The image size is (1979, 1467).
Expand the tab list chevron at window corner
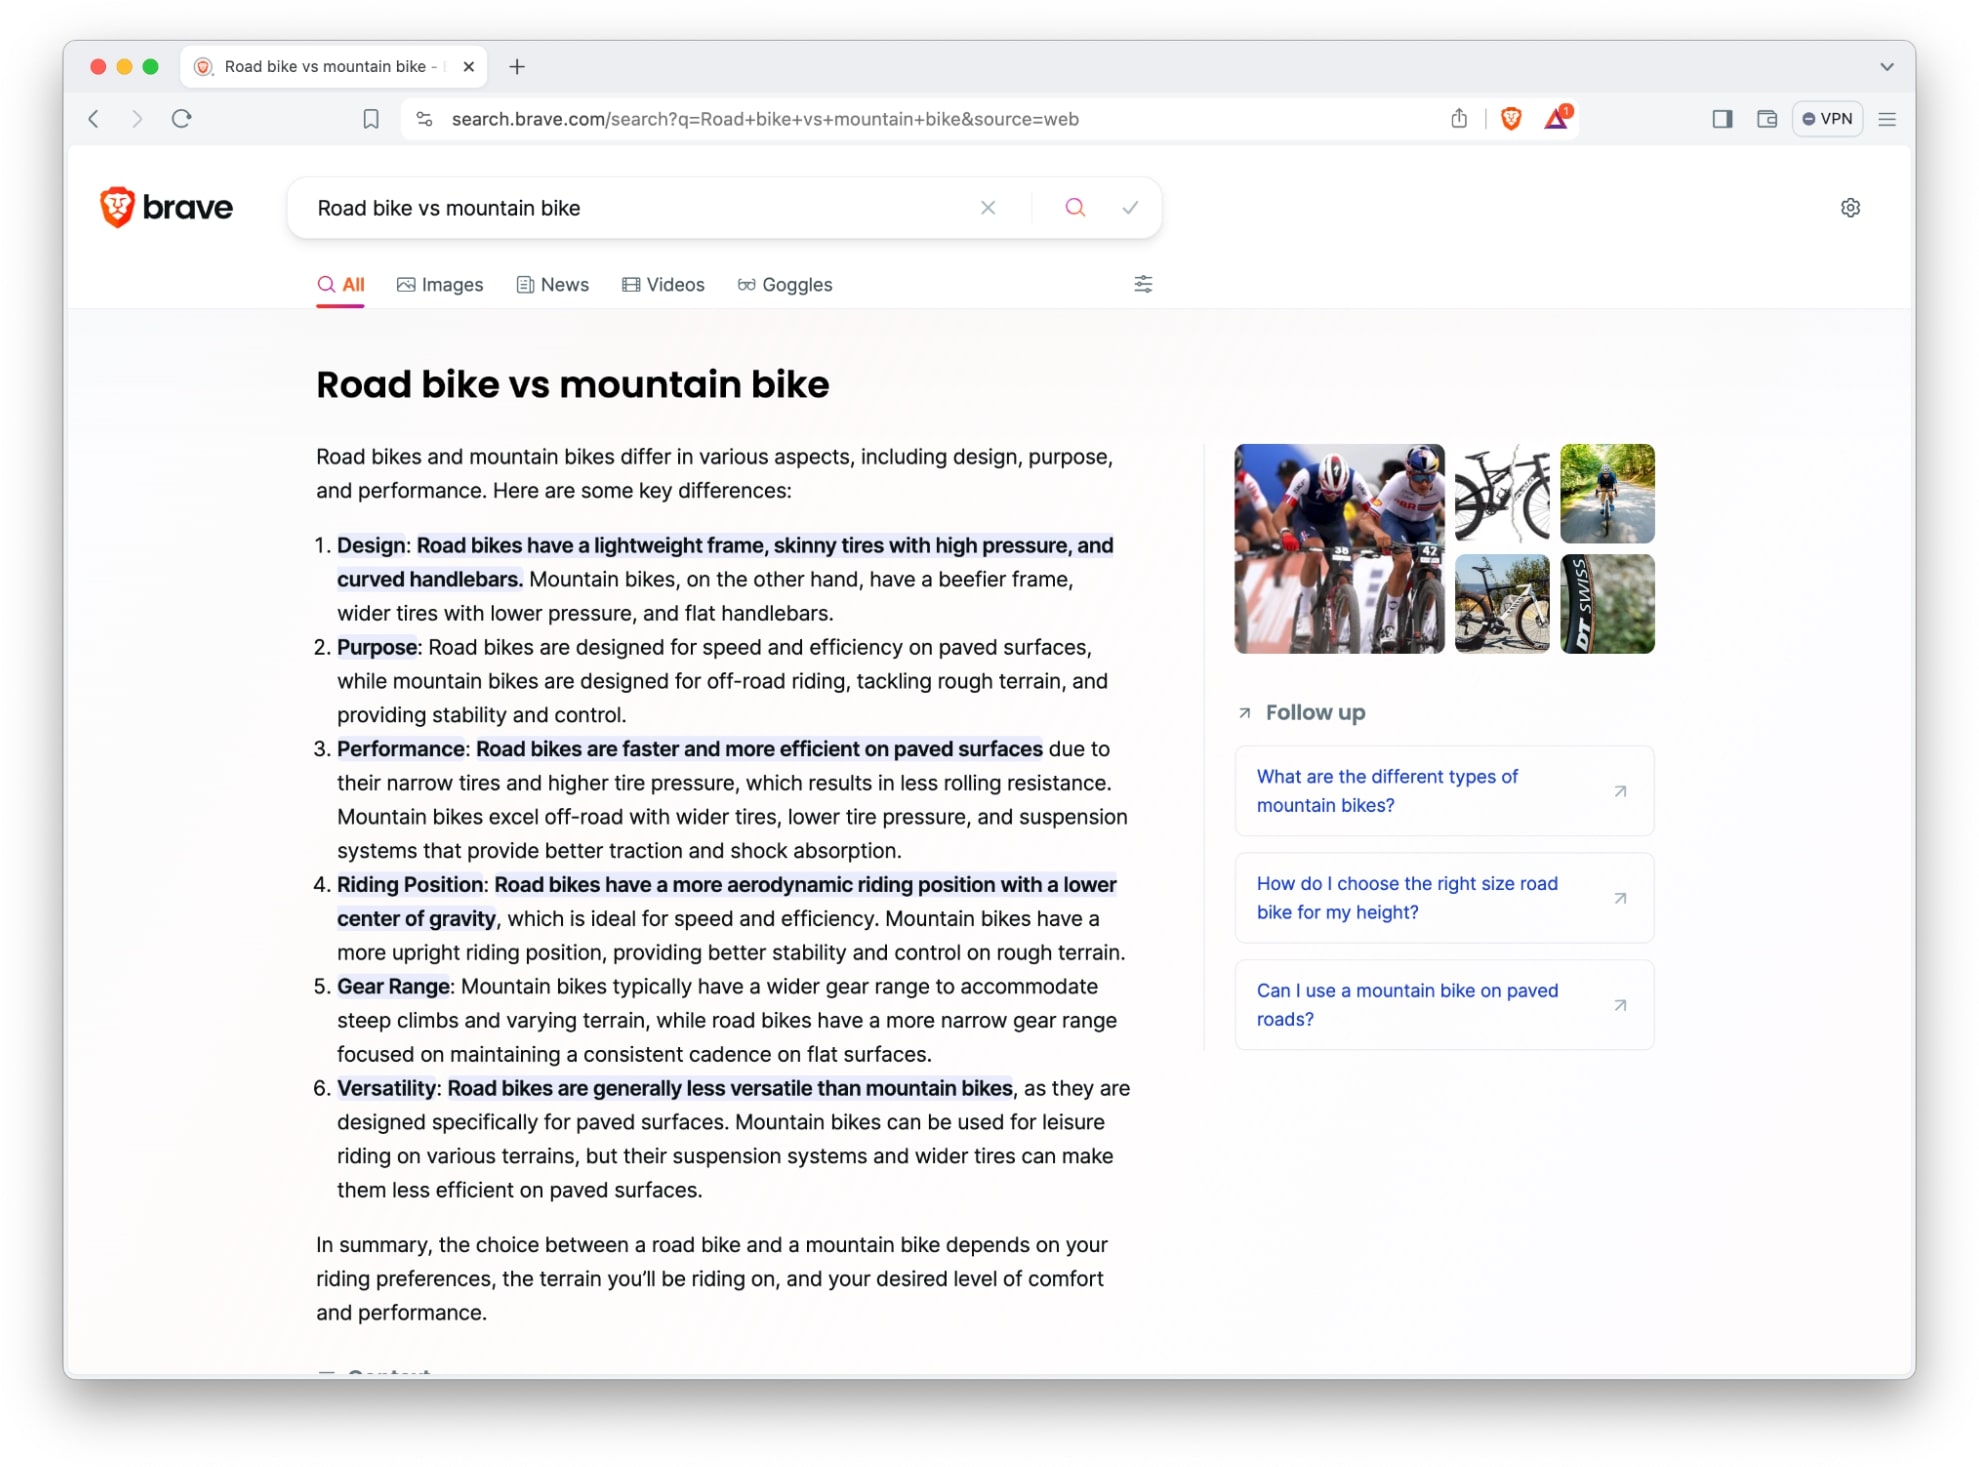1888,66
